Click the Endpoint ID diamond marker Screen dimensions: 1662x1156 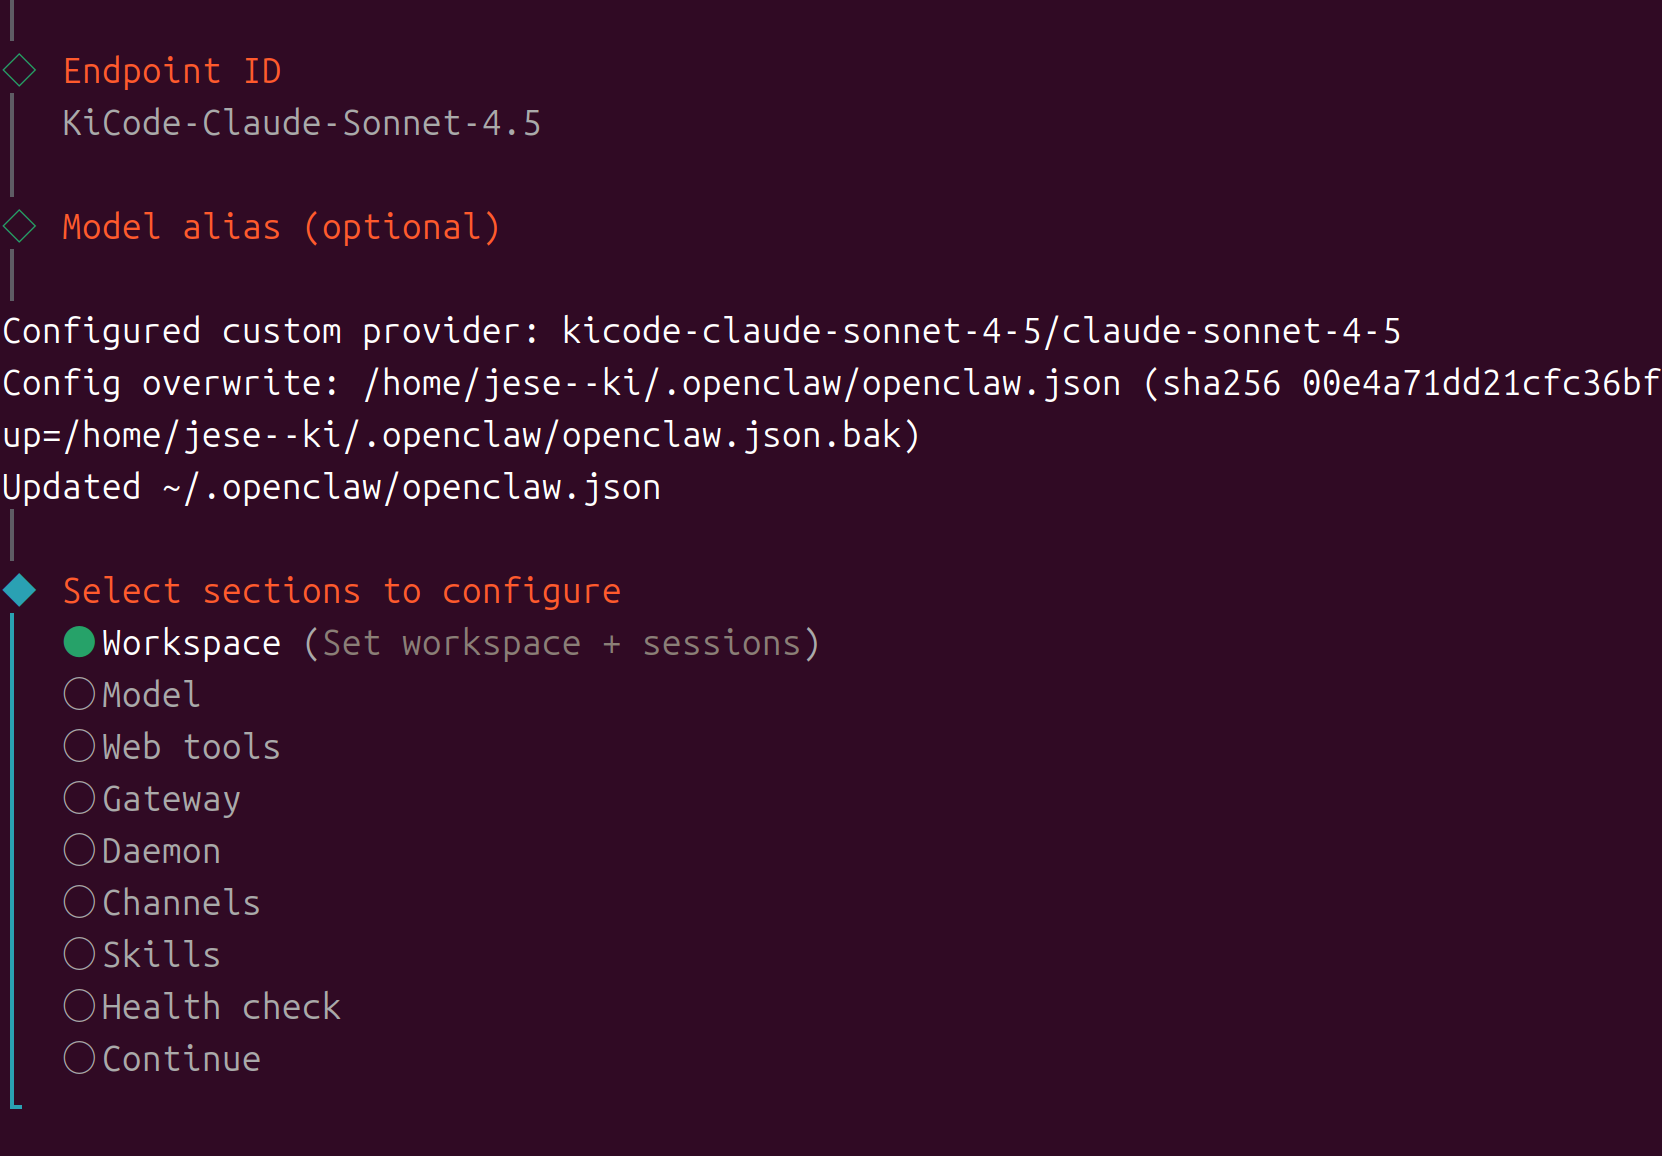click(x=18, y=69)
